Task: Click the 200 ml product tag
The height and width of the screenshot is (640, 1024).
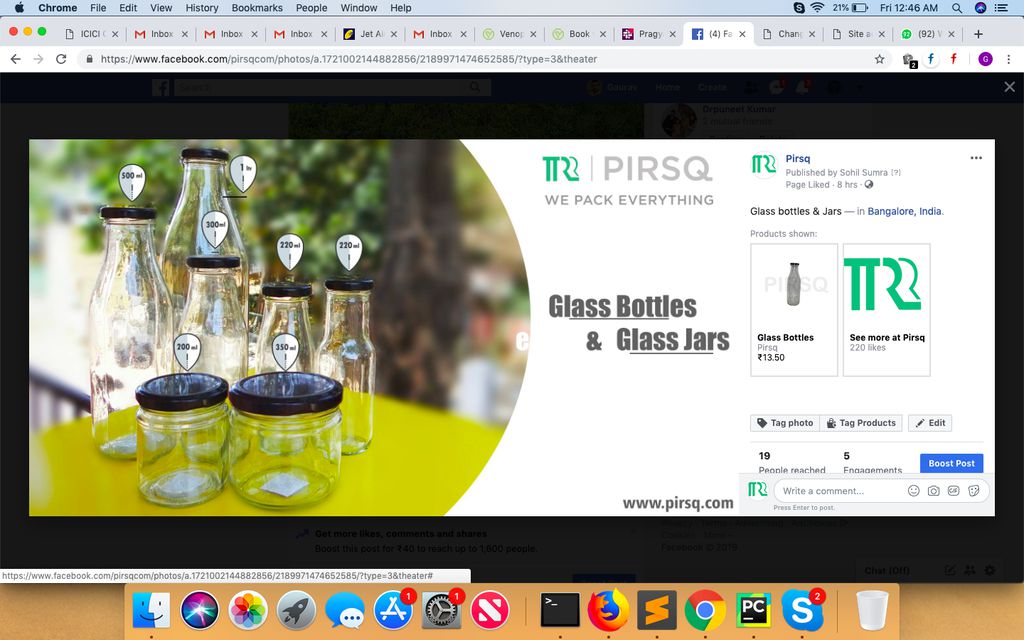Action: click(187, 351)
